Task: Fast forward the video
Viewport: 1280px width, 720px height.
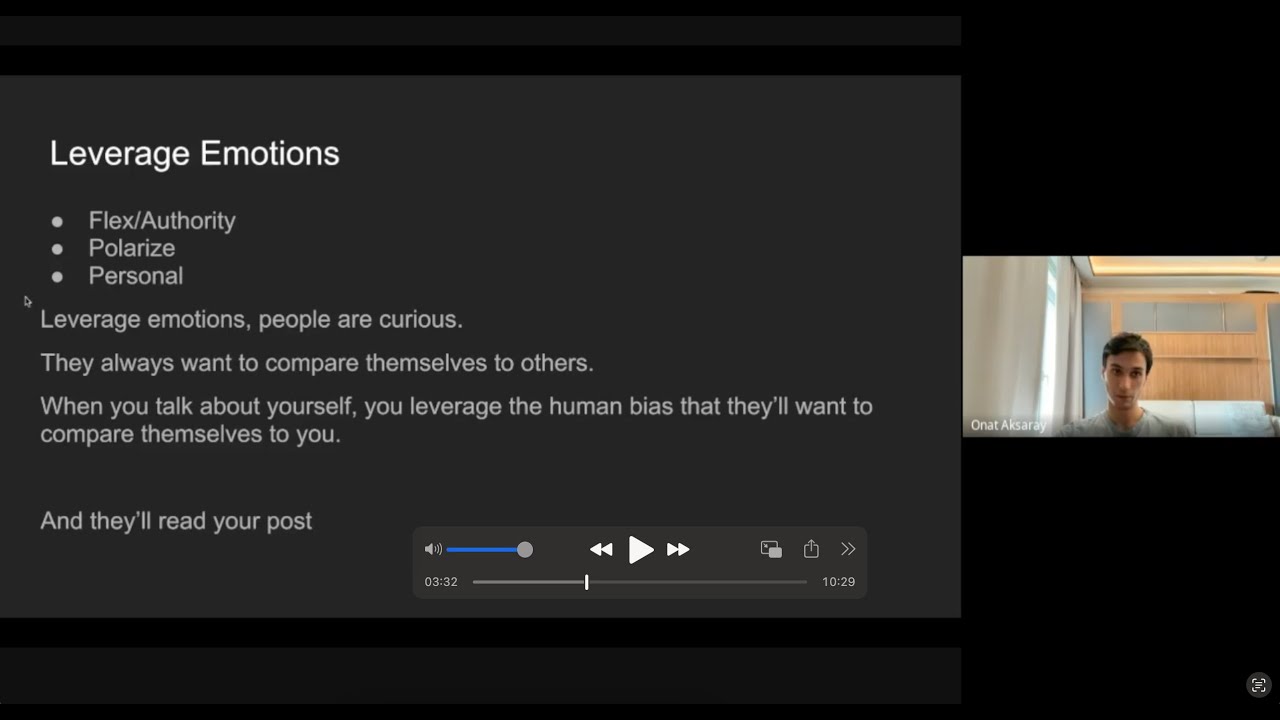Action: (678, 549)
